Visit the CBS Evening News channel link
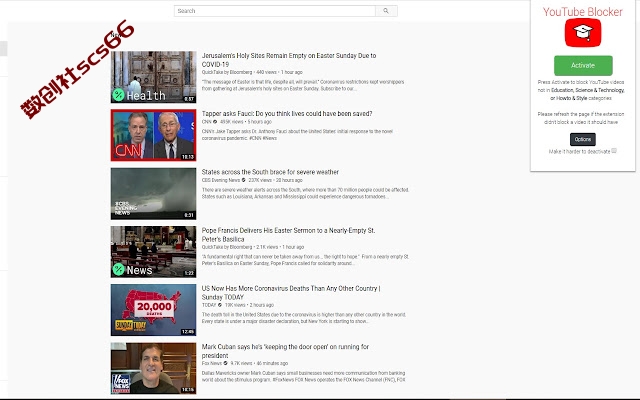 [221, 180]
